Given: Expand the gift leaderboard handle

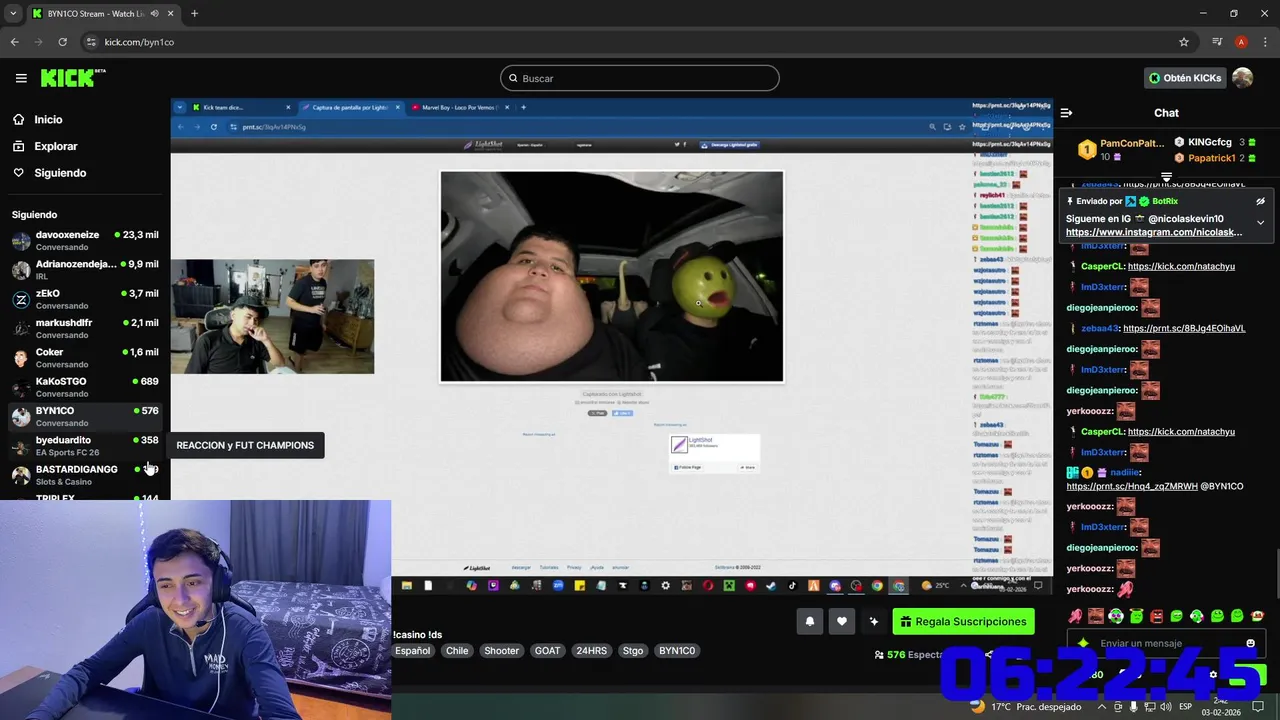Looking at the screenshot, I should tap(1166, 177).
